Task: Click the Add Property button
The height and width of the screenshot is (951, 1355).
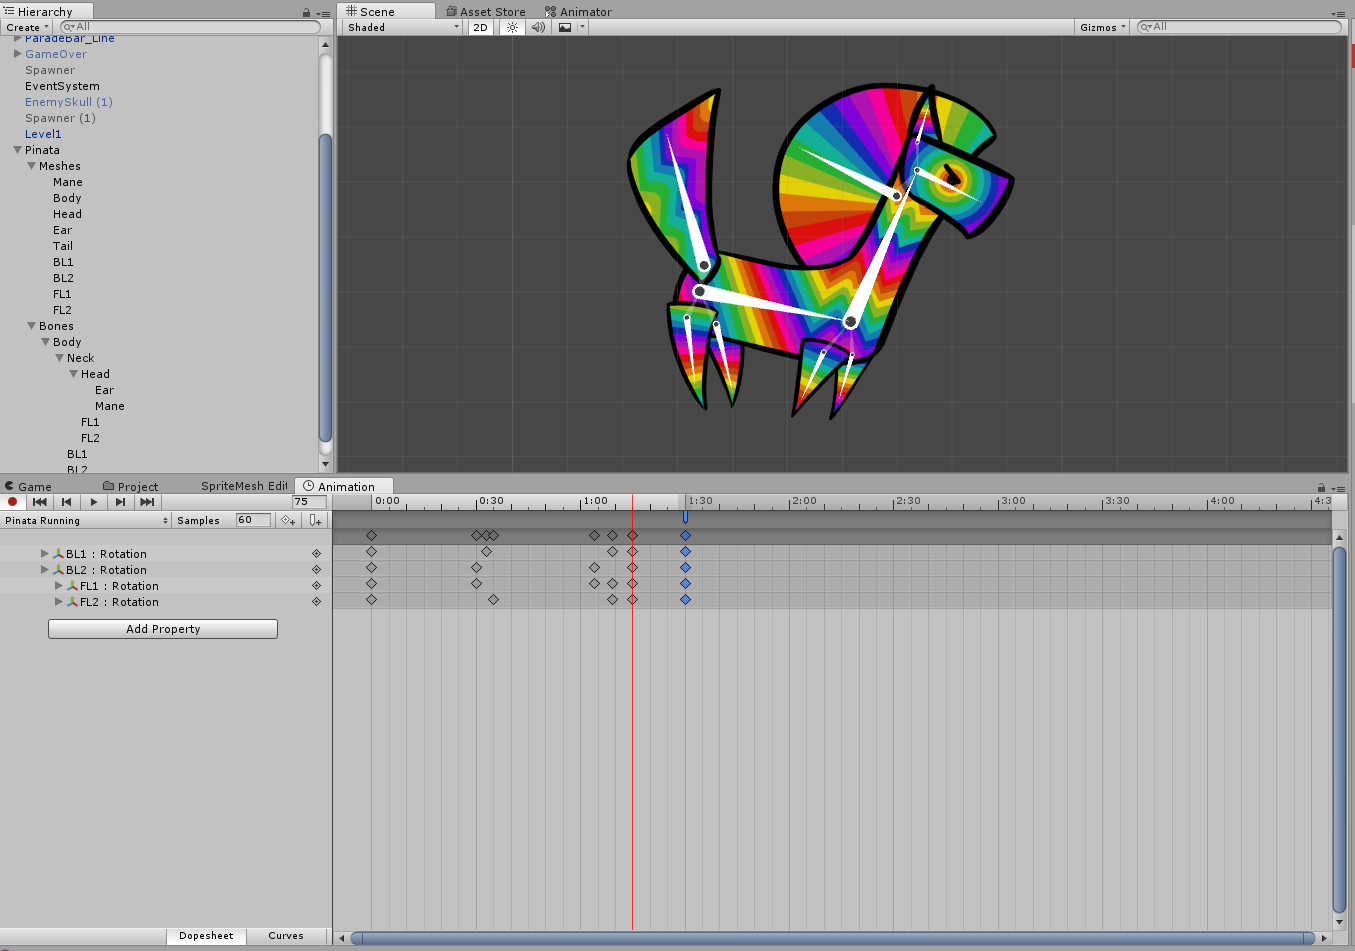Action: [x=163, y=629]
